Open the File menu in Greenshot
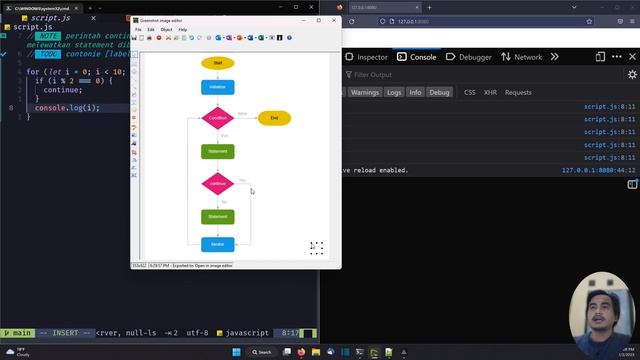 138,30
